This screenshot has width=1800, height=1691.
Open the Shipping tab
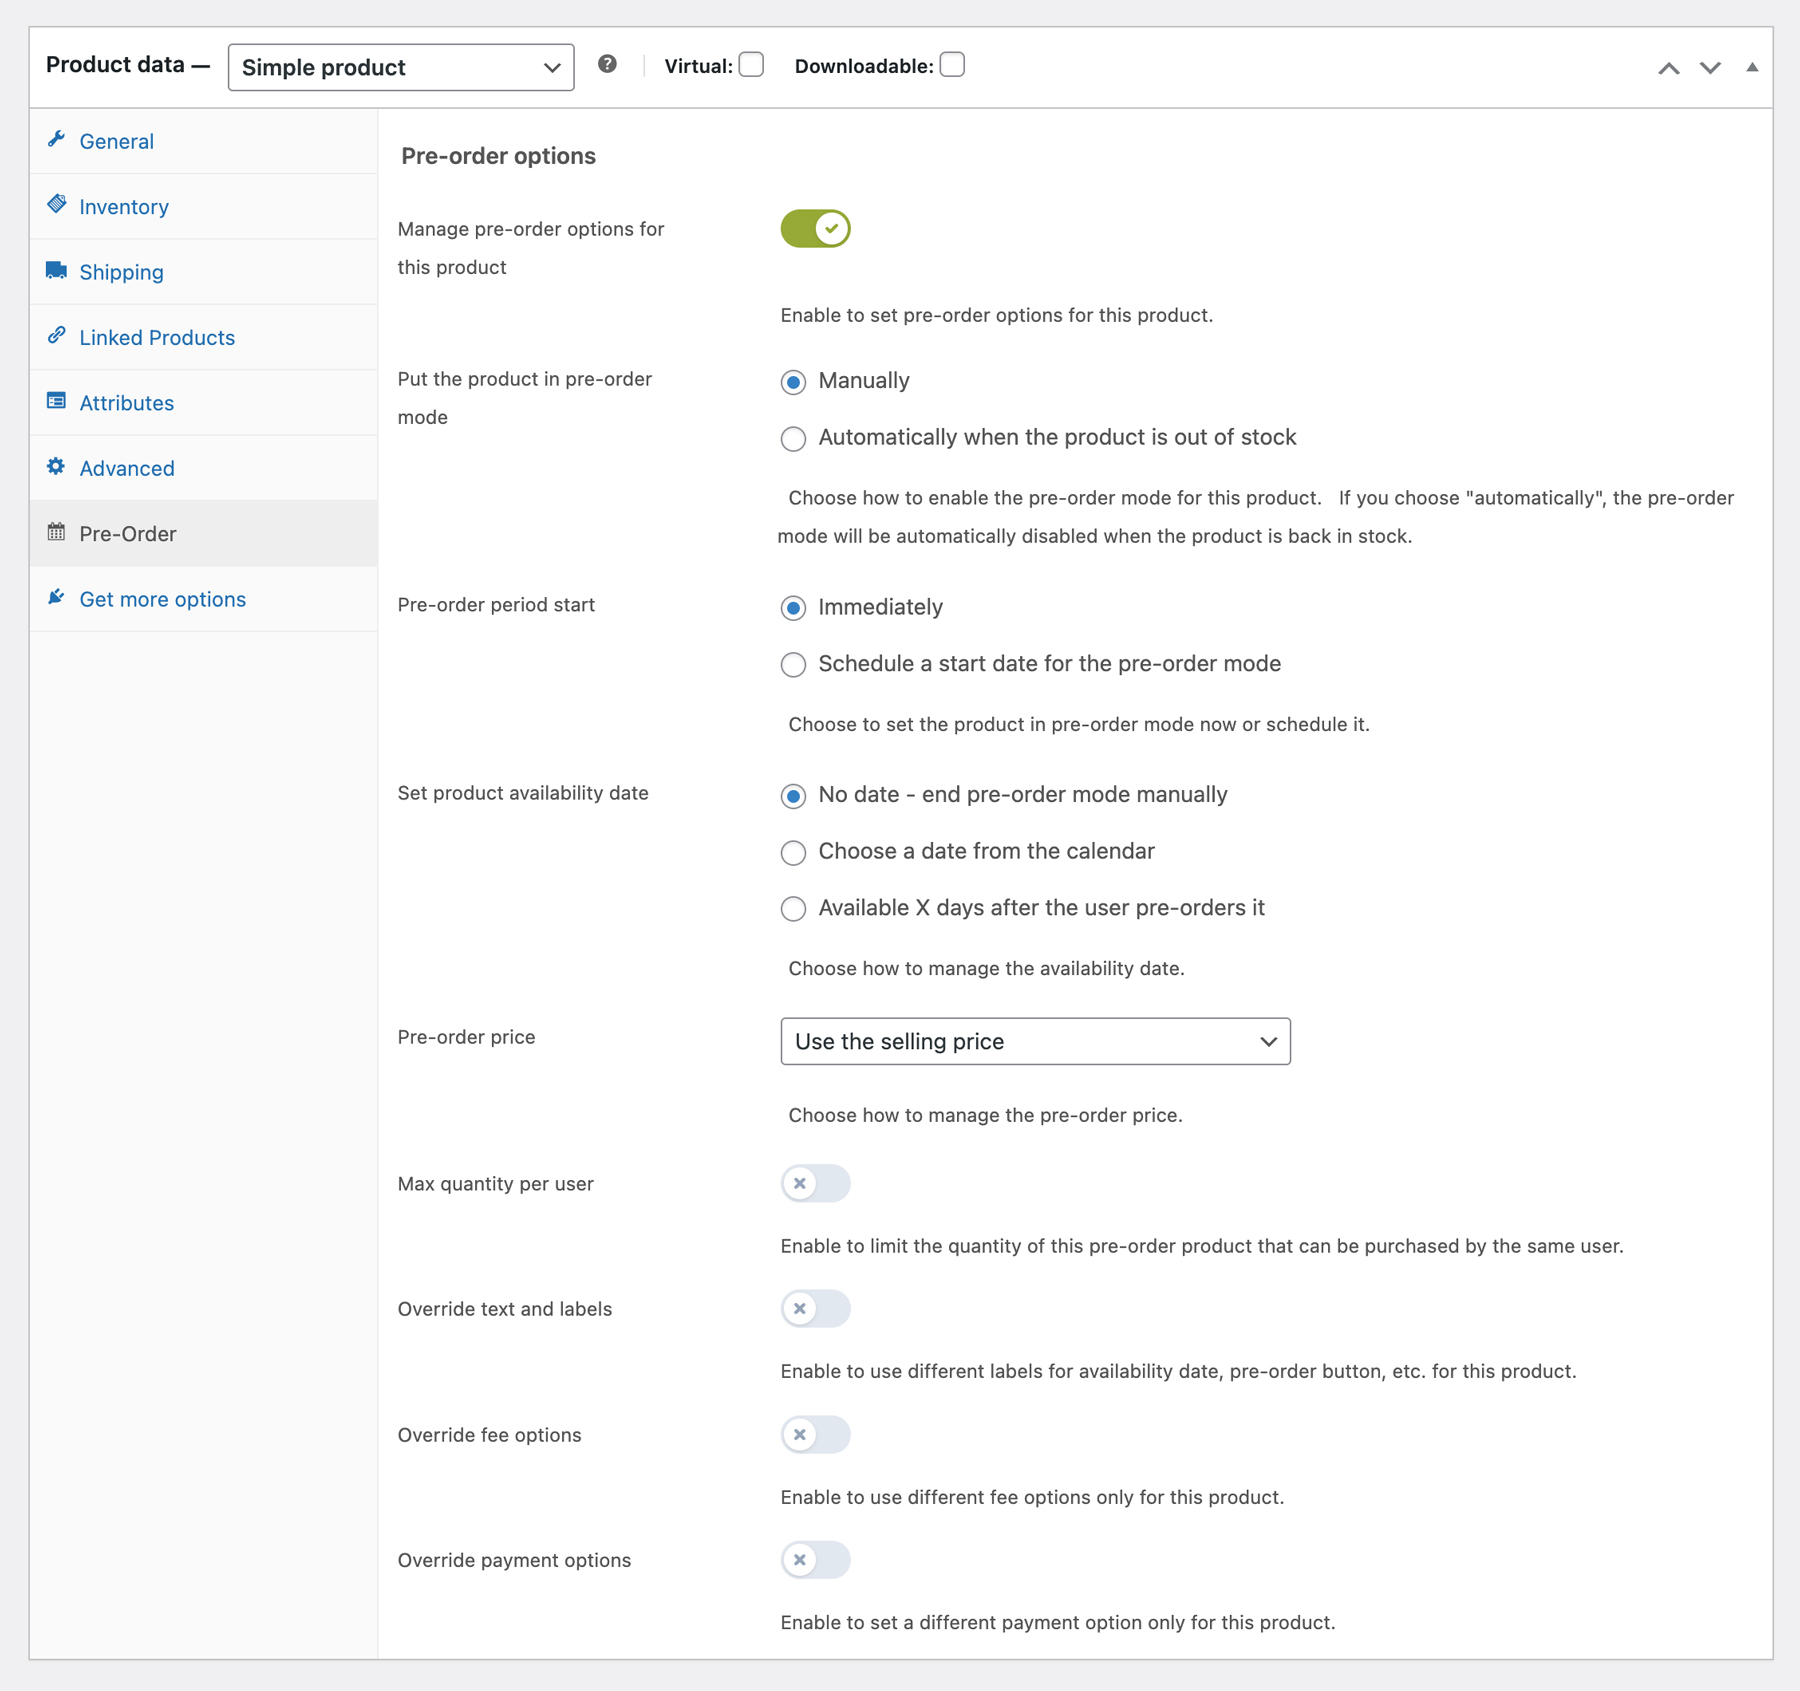(121, 272)
